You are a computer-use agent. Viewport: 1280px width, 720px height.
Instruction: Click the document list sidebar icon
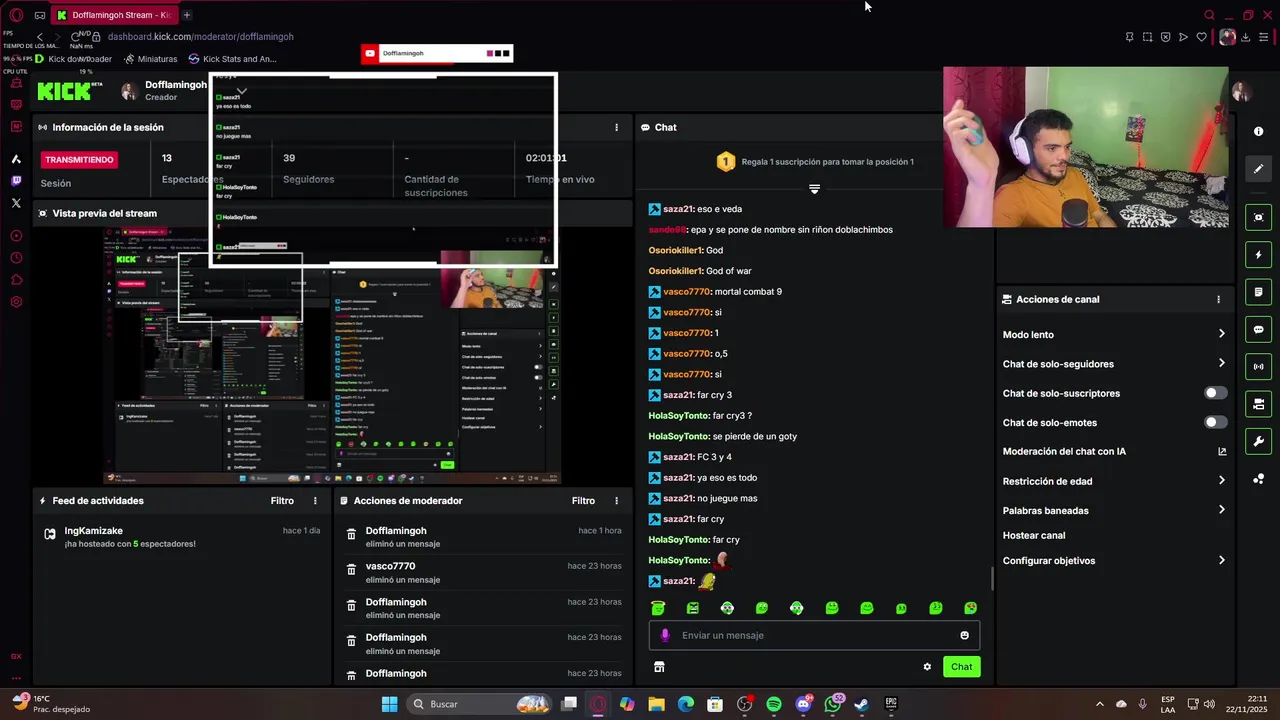tap(1258, 292)
